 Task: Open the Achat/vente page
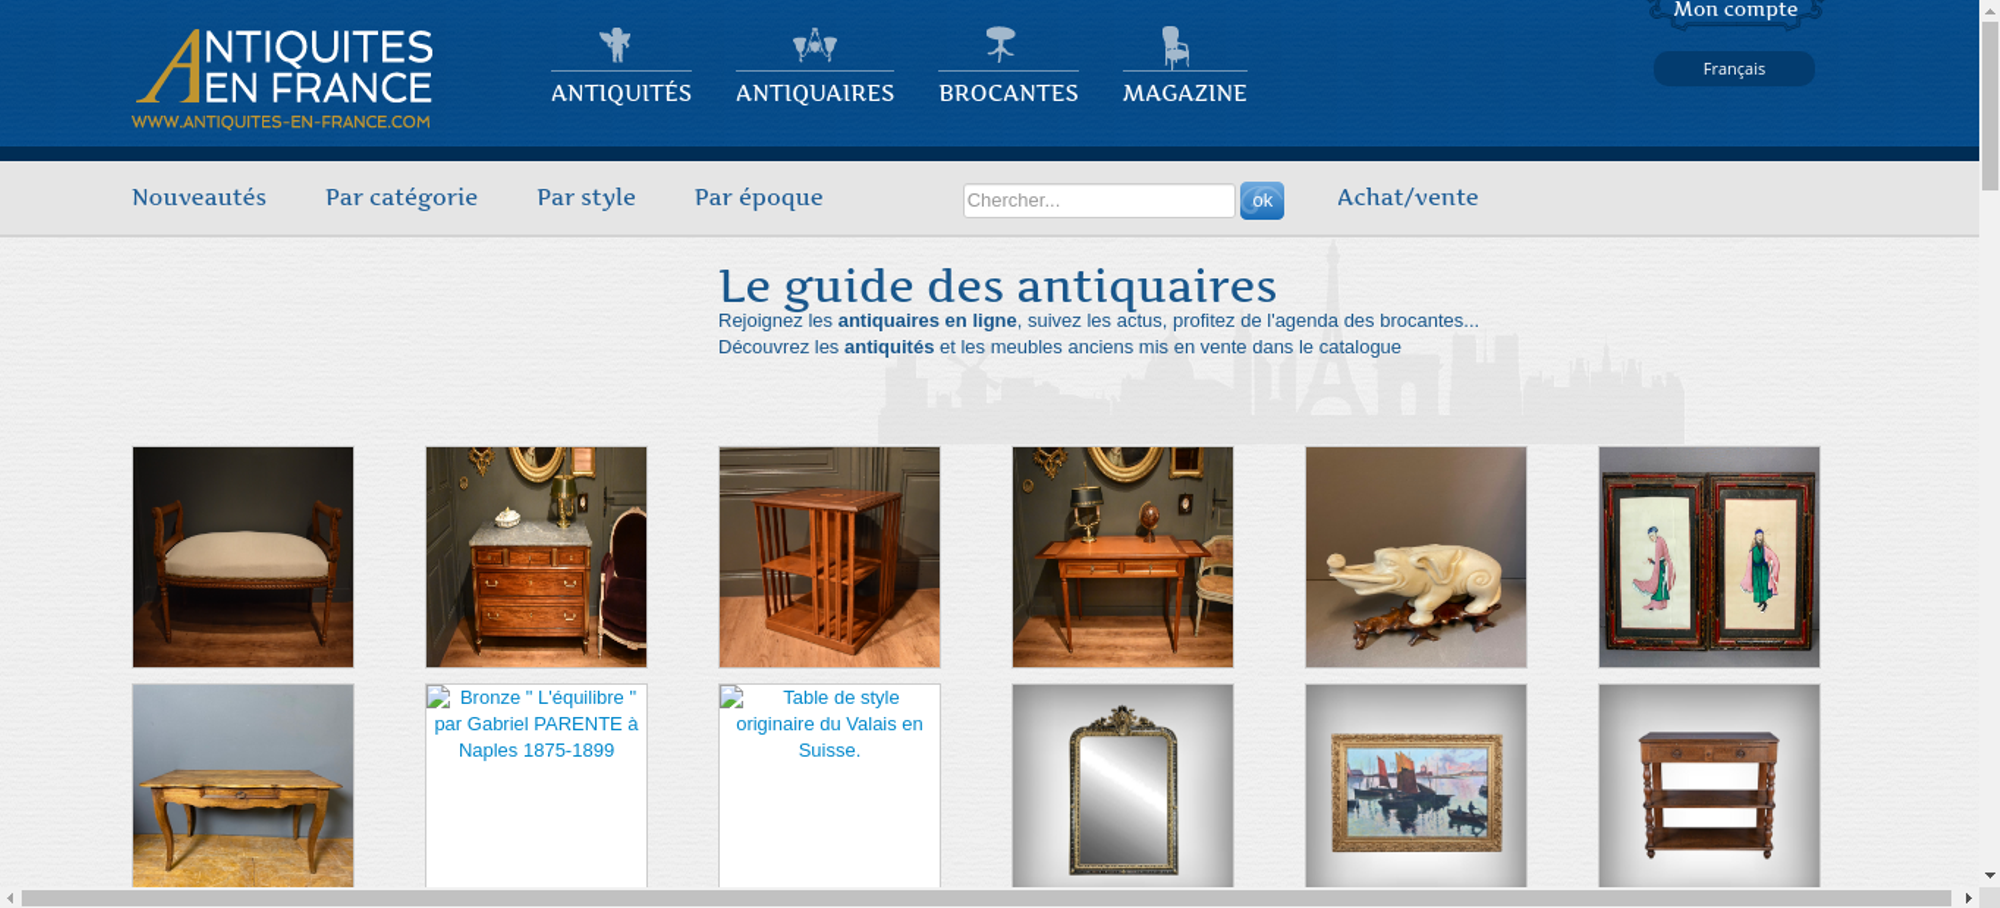point(1407,197)
